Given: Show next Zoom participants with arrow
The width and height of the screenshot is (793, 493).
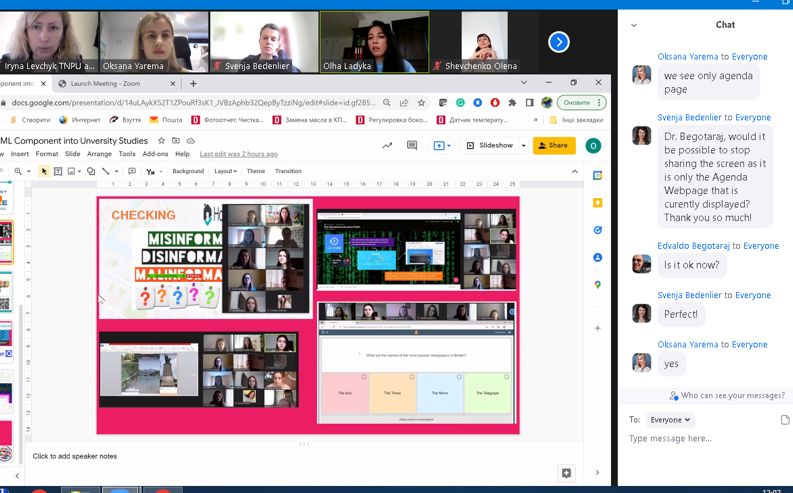Looking at the screenshot, I should 559,41.
